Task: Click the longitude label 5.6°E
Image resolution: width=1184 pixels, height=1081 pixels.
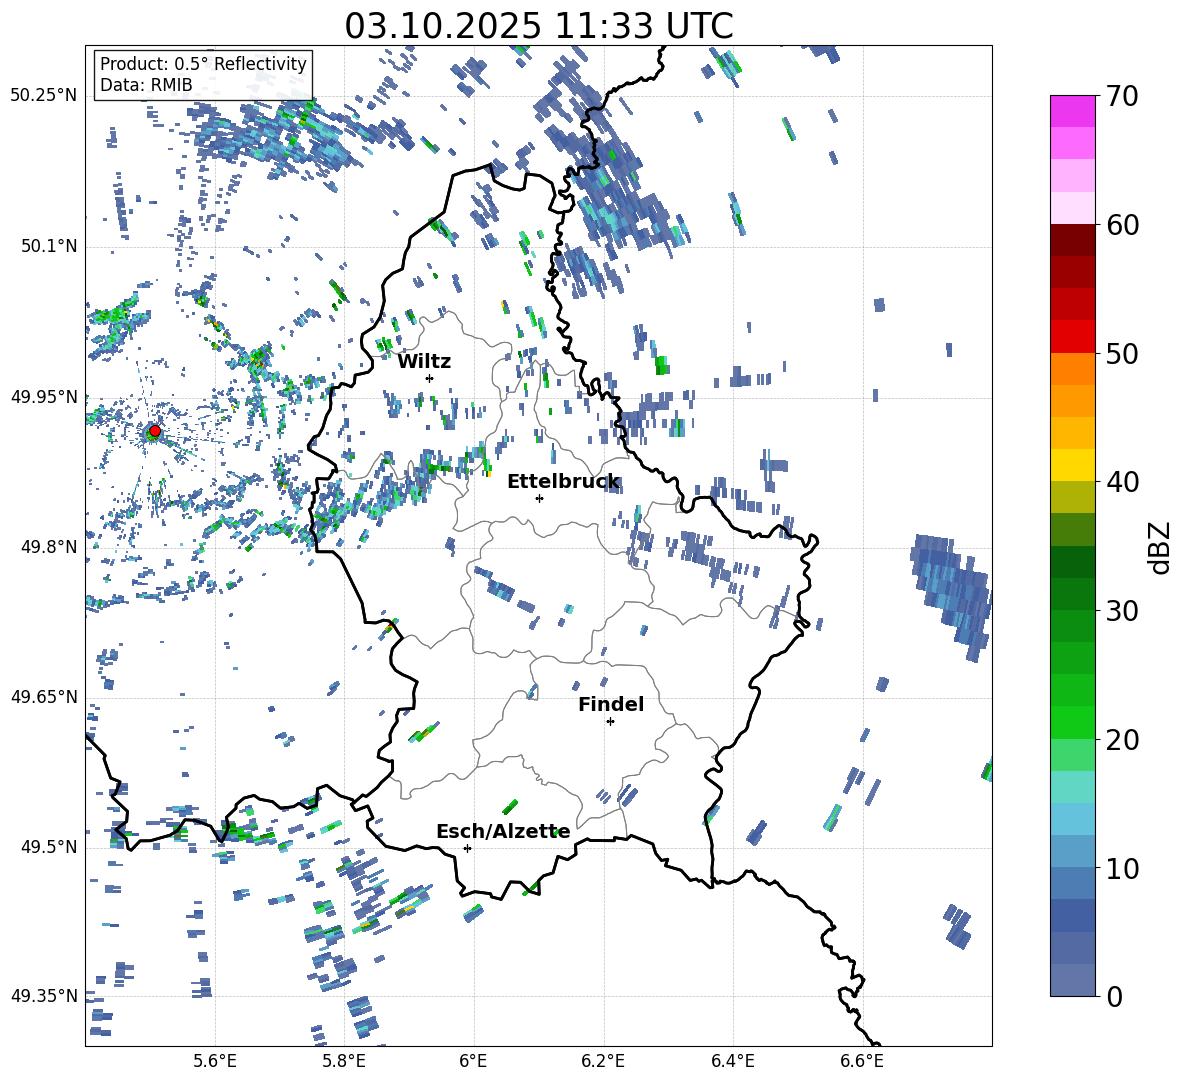Action: (x=215, y=1061)
